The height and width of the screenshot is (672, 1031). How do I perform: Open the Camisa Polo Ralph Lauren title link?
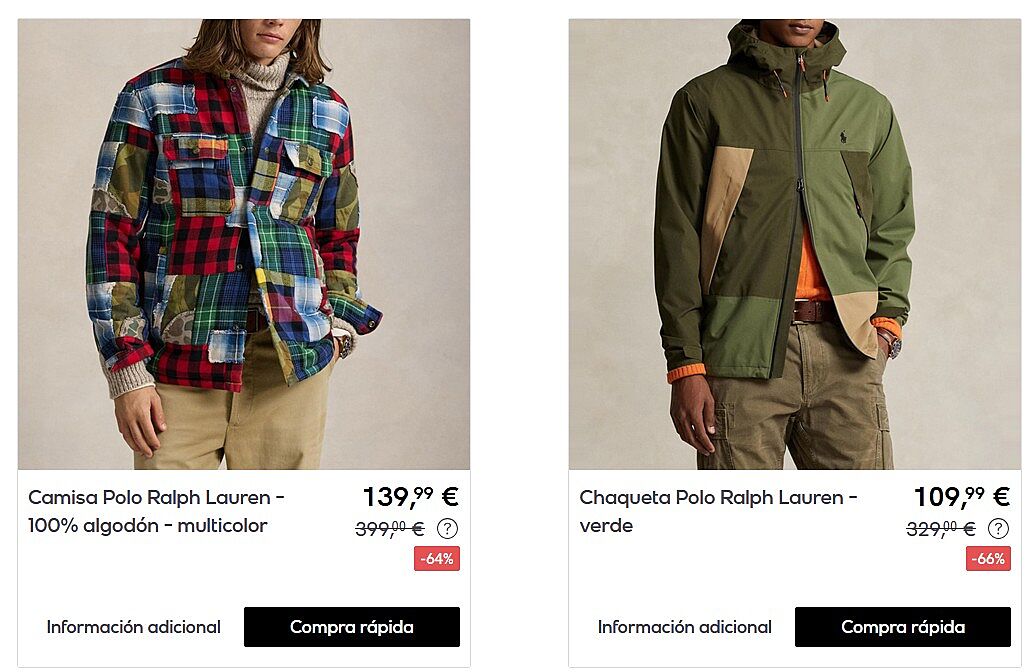pyautogui.click(x=156, y=498)
